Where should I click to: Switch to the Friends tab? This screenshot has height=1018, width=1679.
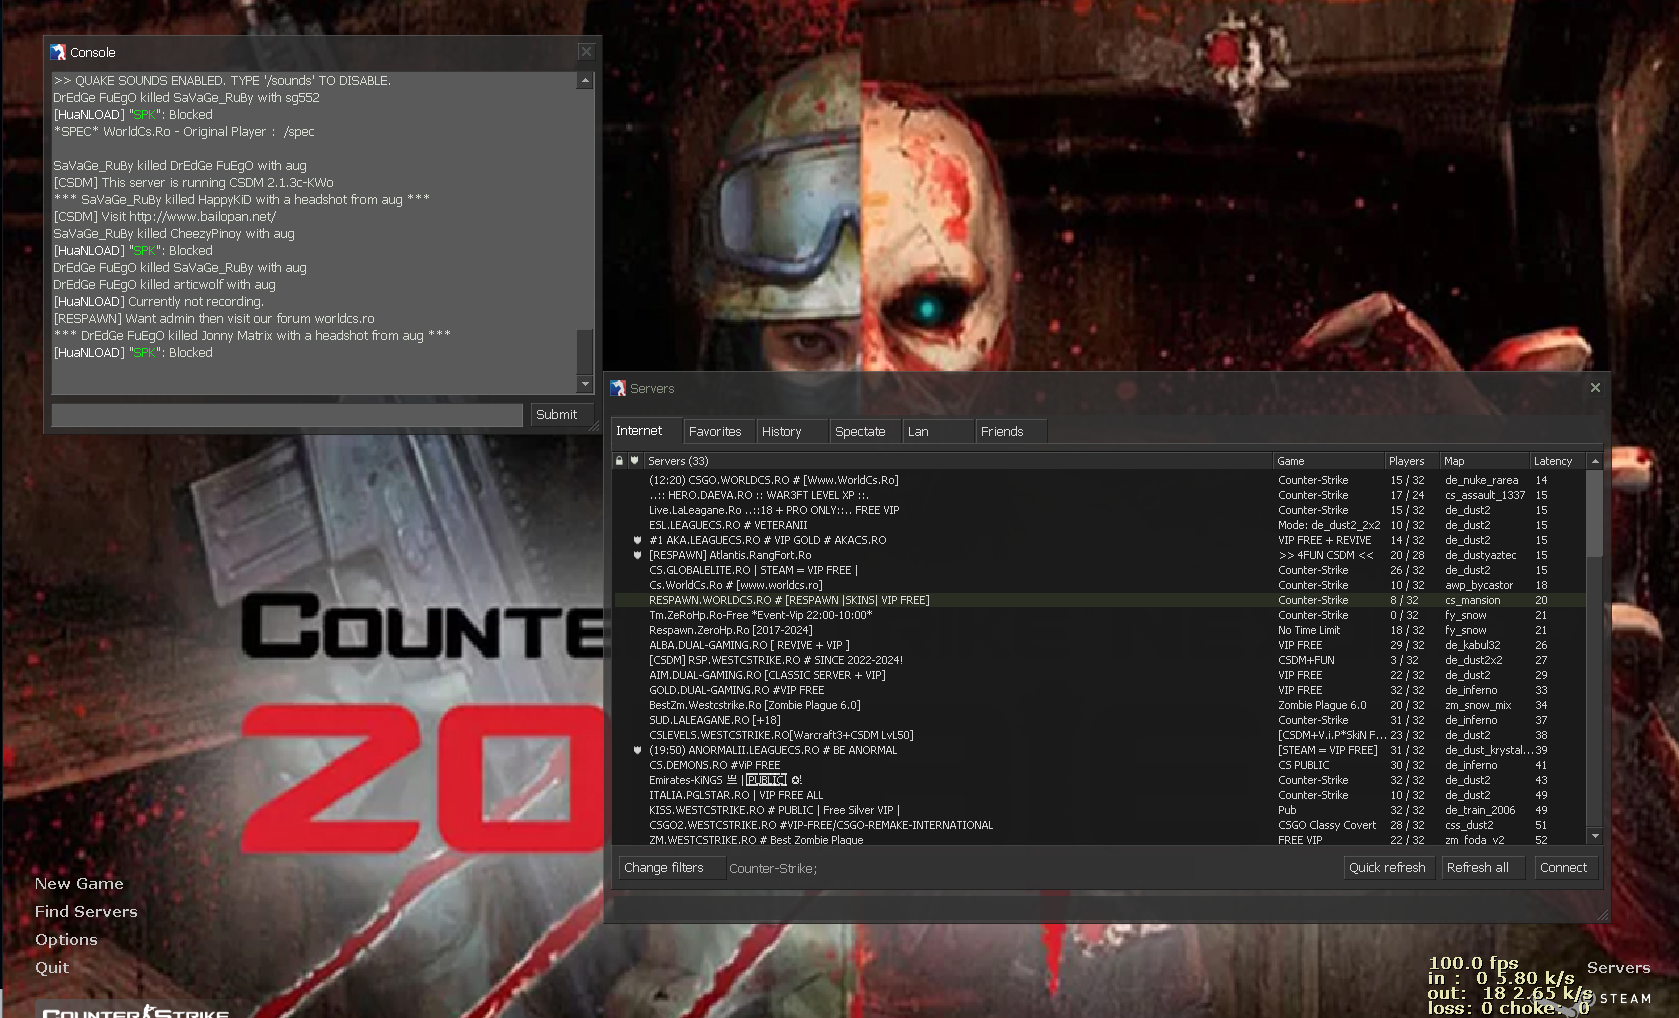(x=1011, y=432)
